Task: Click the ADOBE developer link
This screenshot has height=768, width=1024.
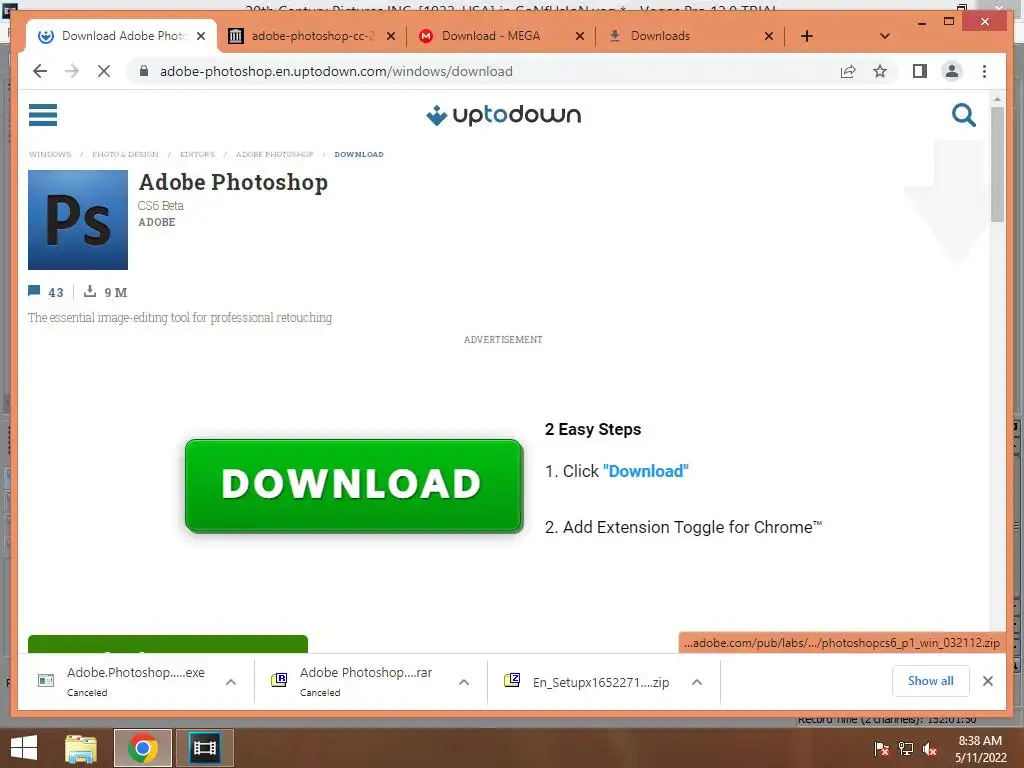Action: point(157,222)
